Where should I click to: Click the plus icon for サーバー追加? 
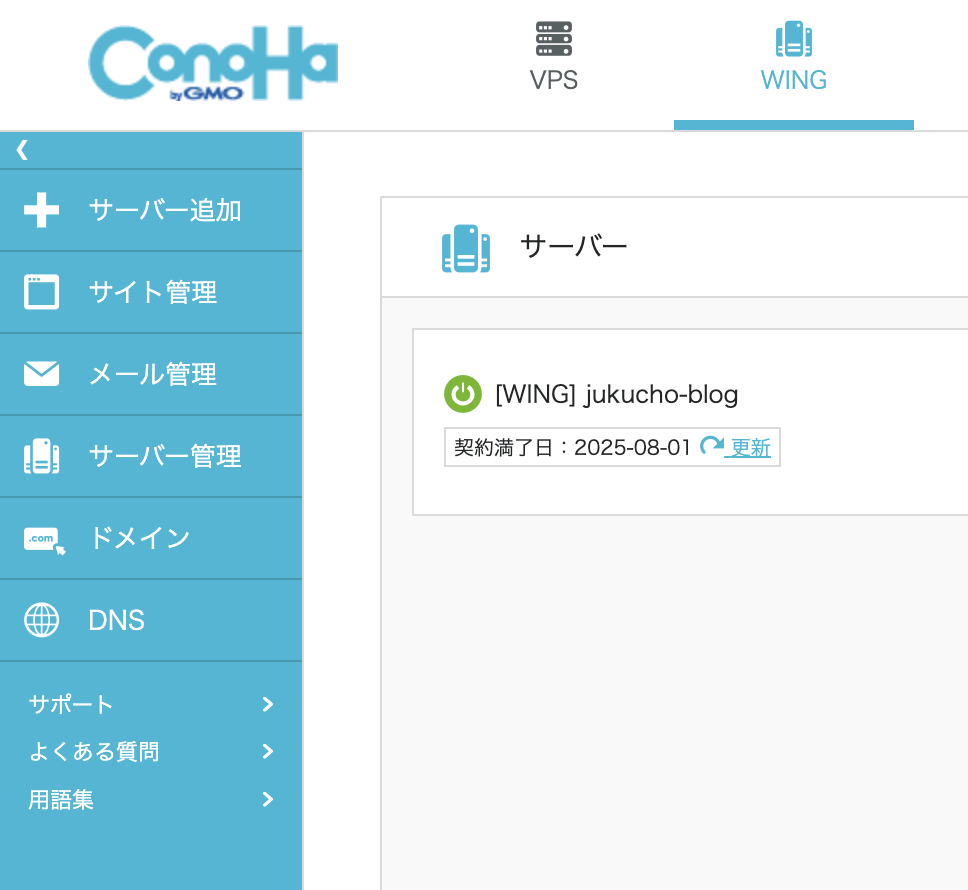(41, 210)
